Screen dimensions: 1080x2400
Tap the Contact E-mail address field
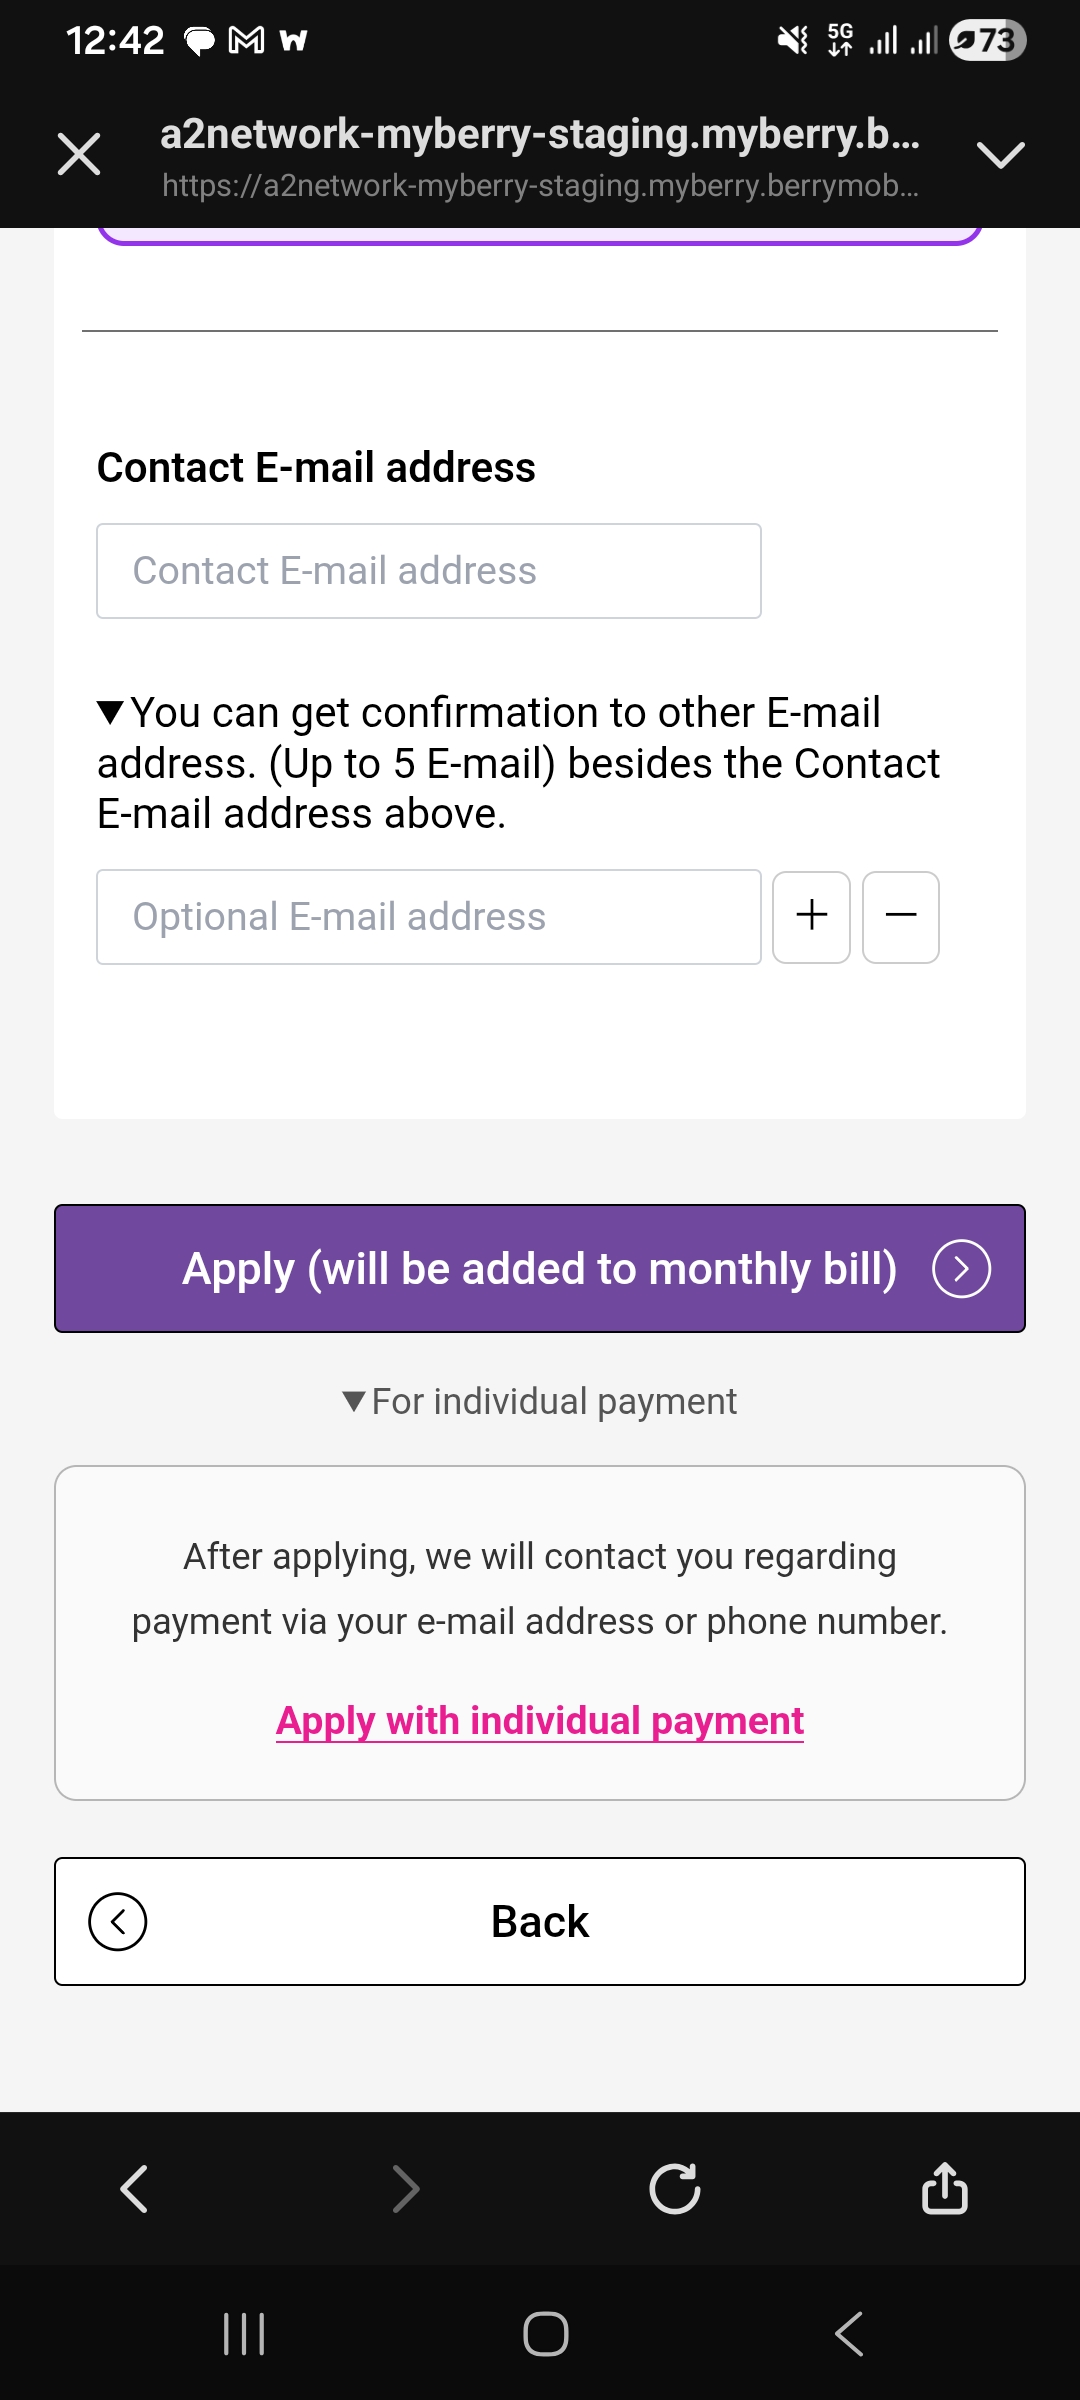click(x=428, y=571)
